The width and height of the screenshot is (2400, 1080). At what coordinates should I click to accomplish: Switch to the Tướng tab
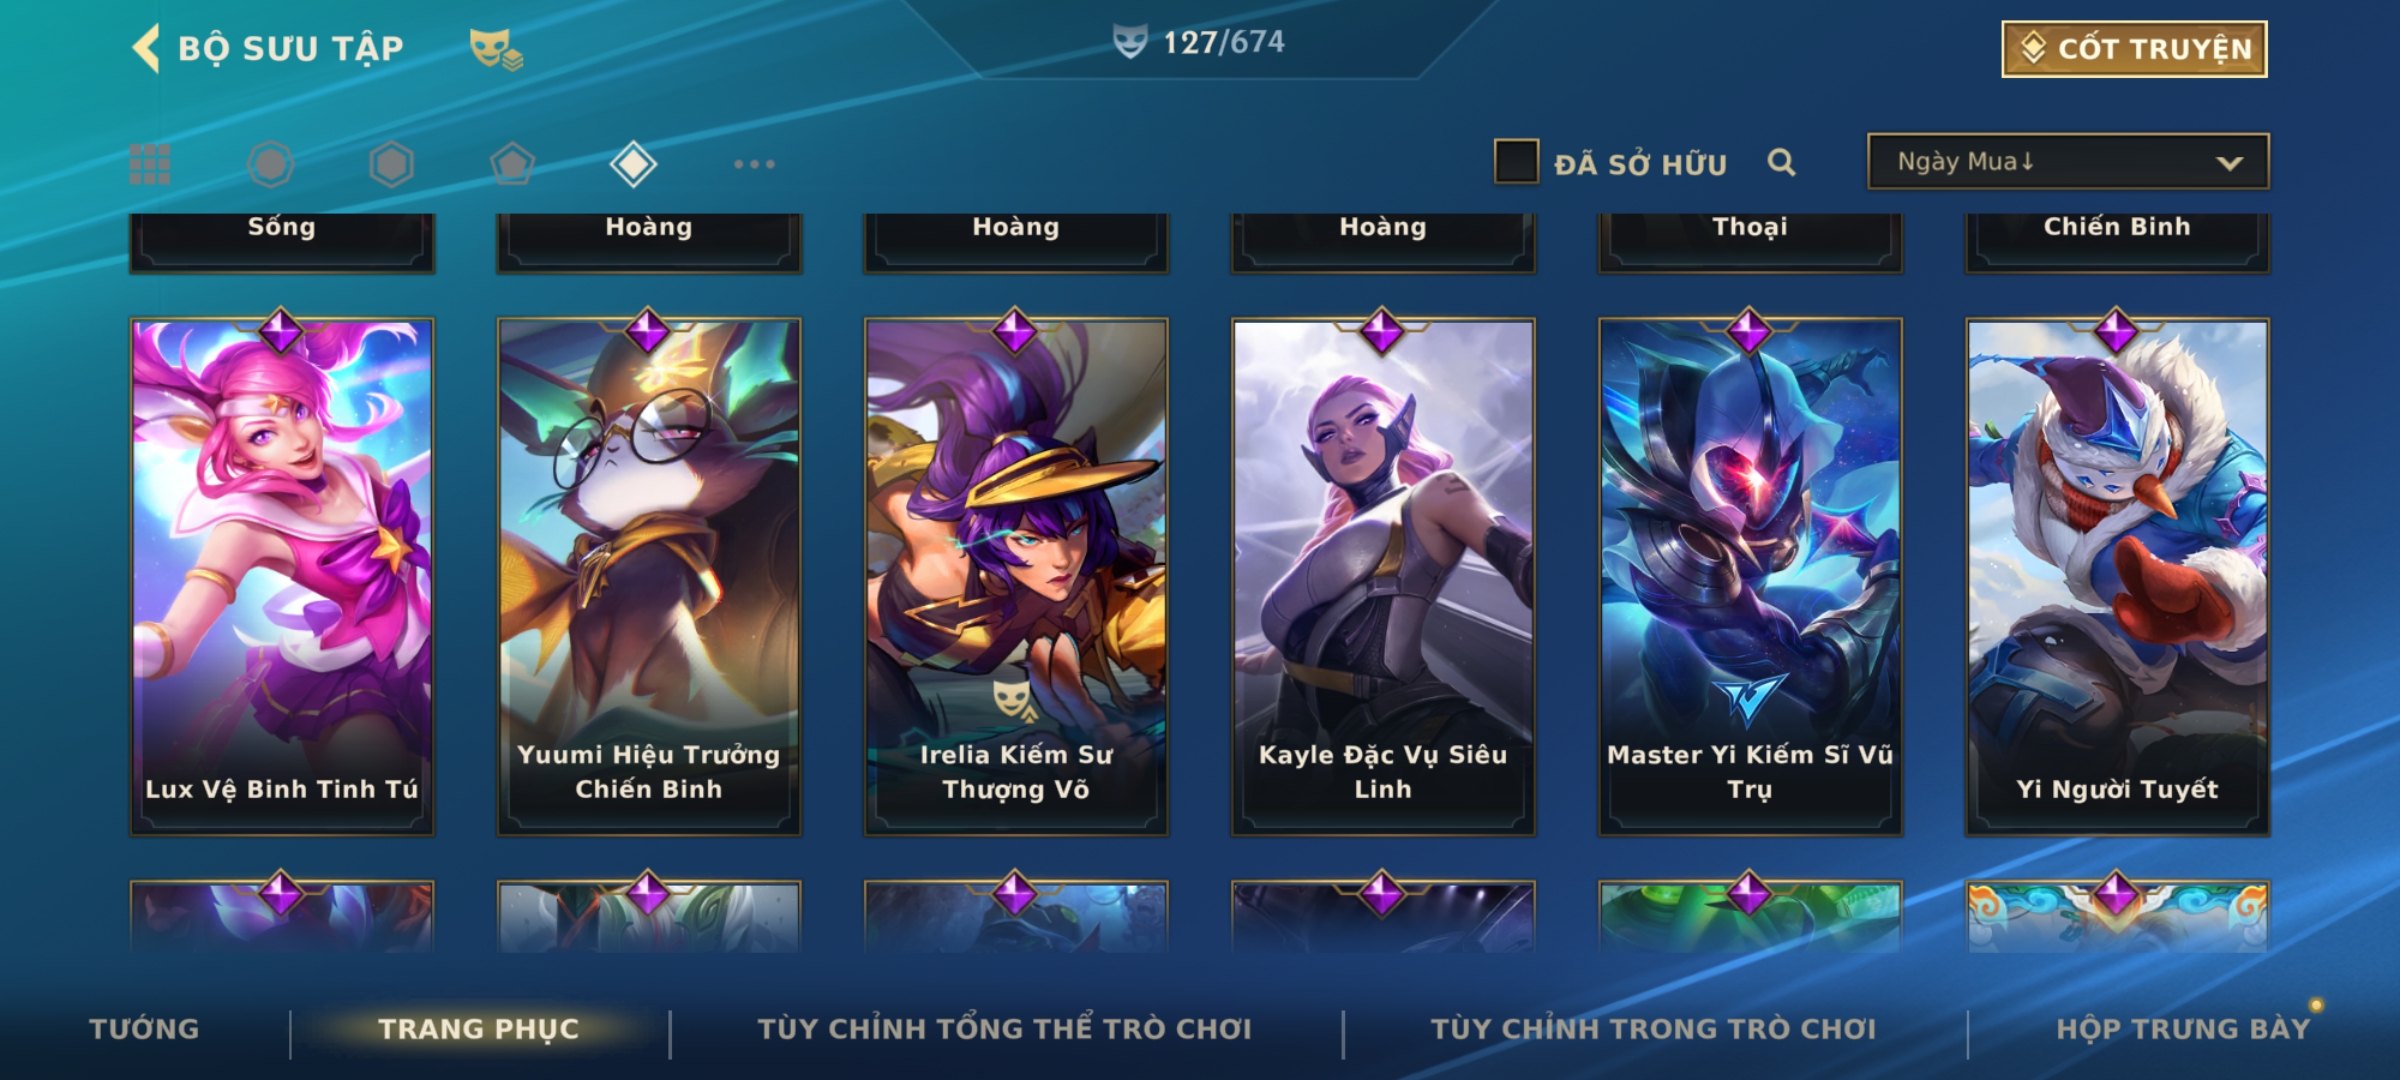[144, 1029]
